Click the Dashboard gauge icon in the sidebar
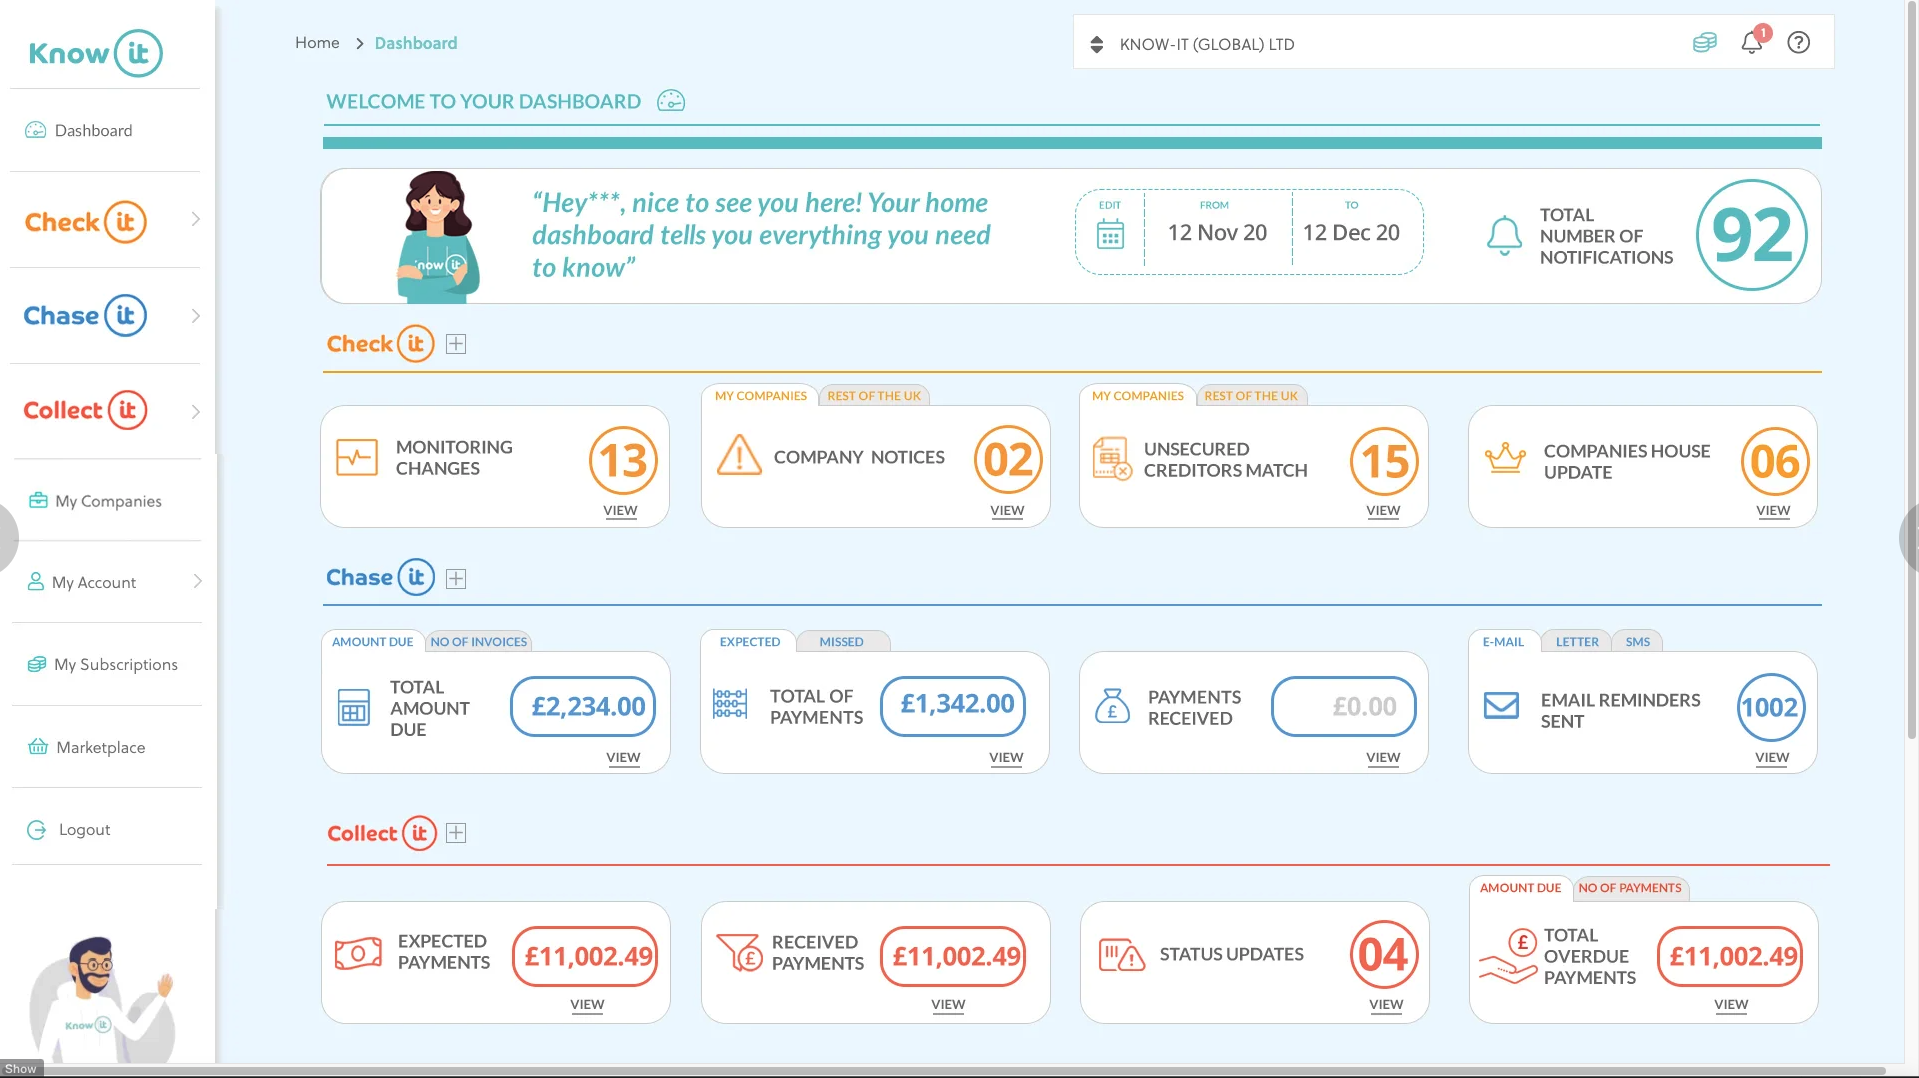The image size is (1919, 1078). tap(36, 130)
